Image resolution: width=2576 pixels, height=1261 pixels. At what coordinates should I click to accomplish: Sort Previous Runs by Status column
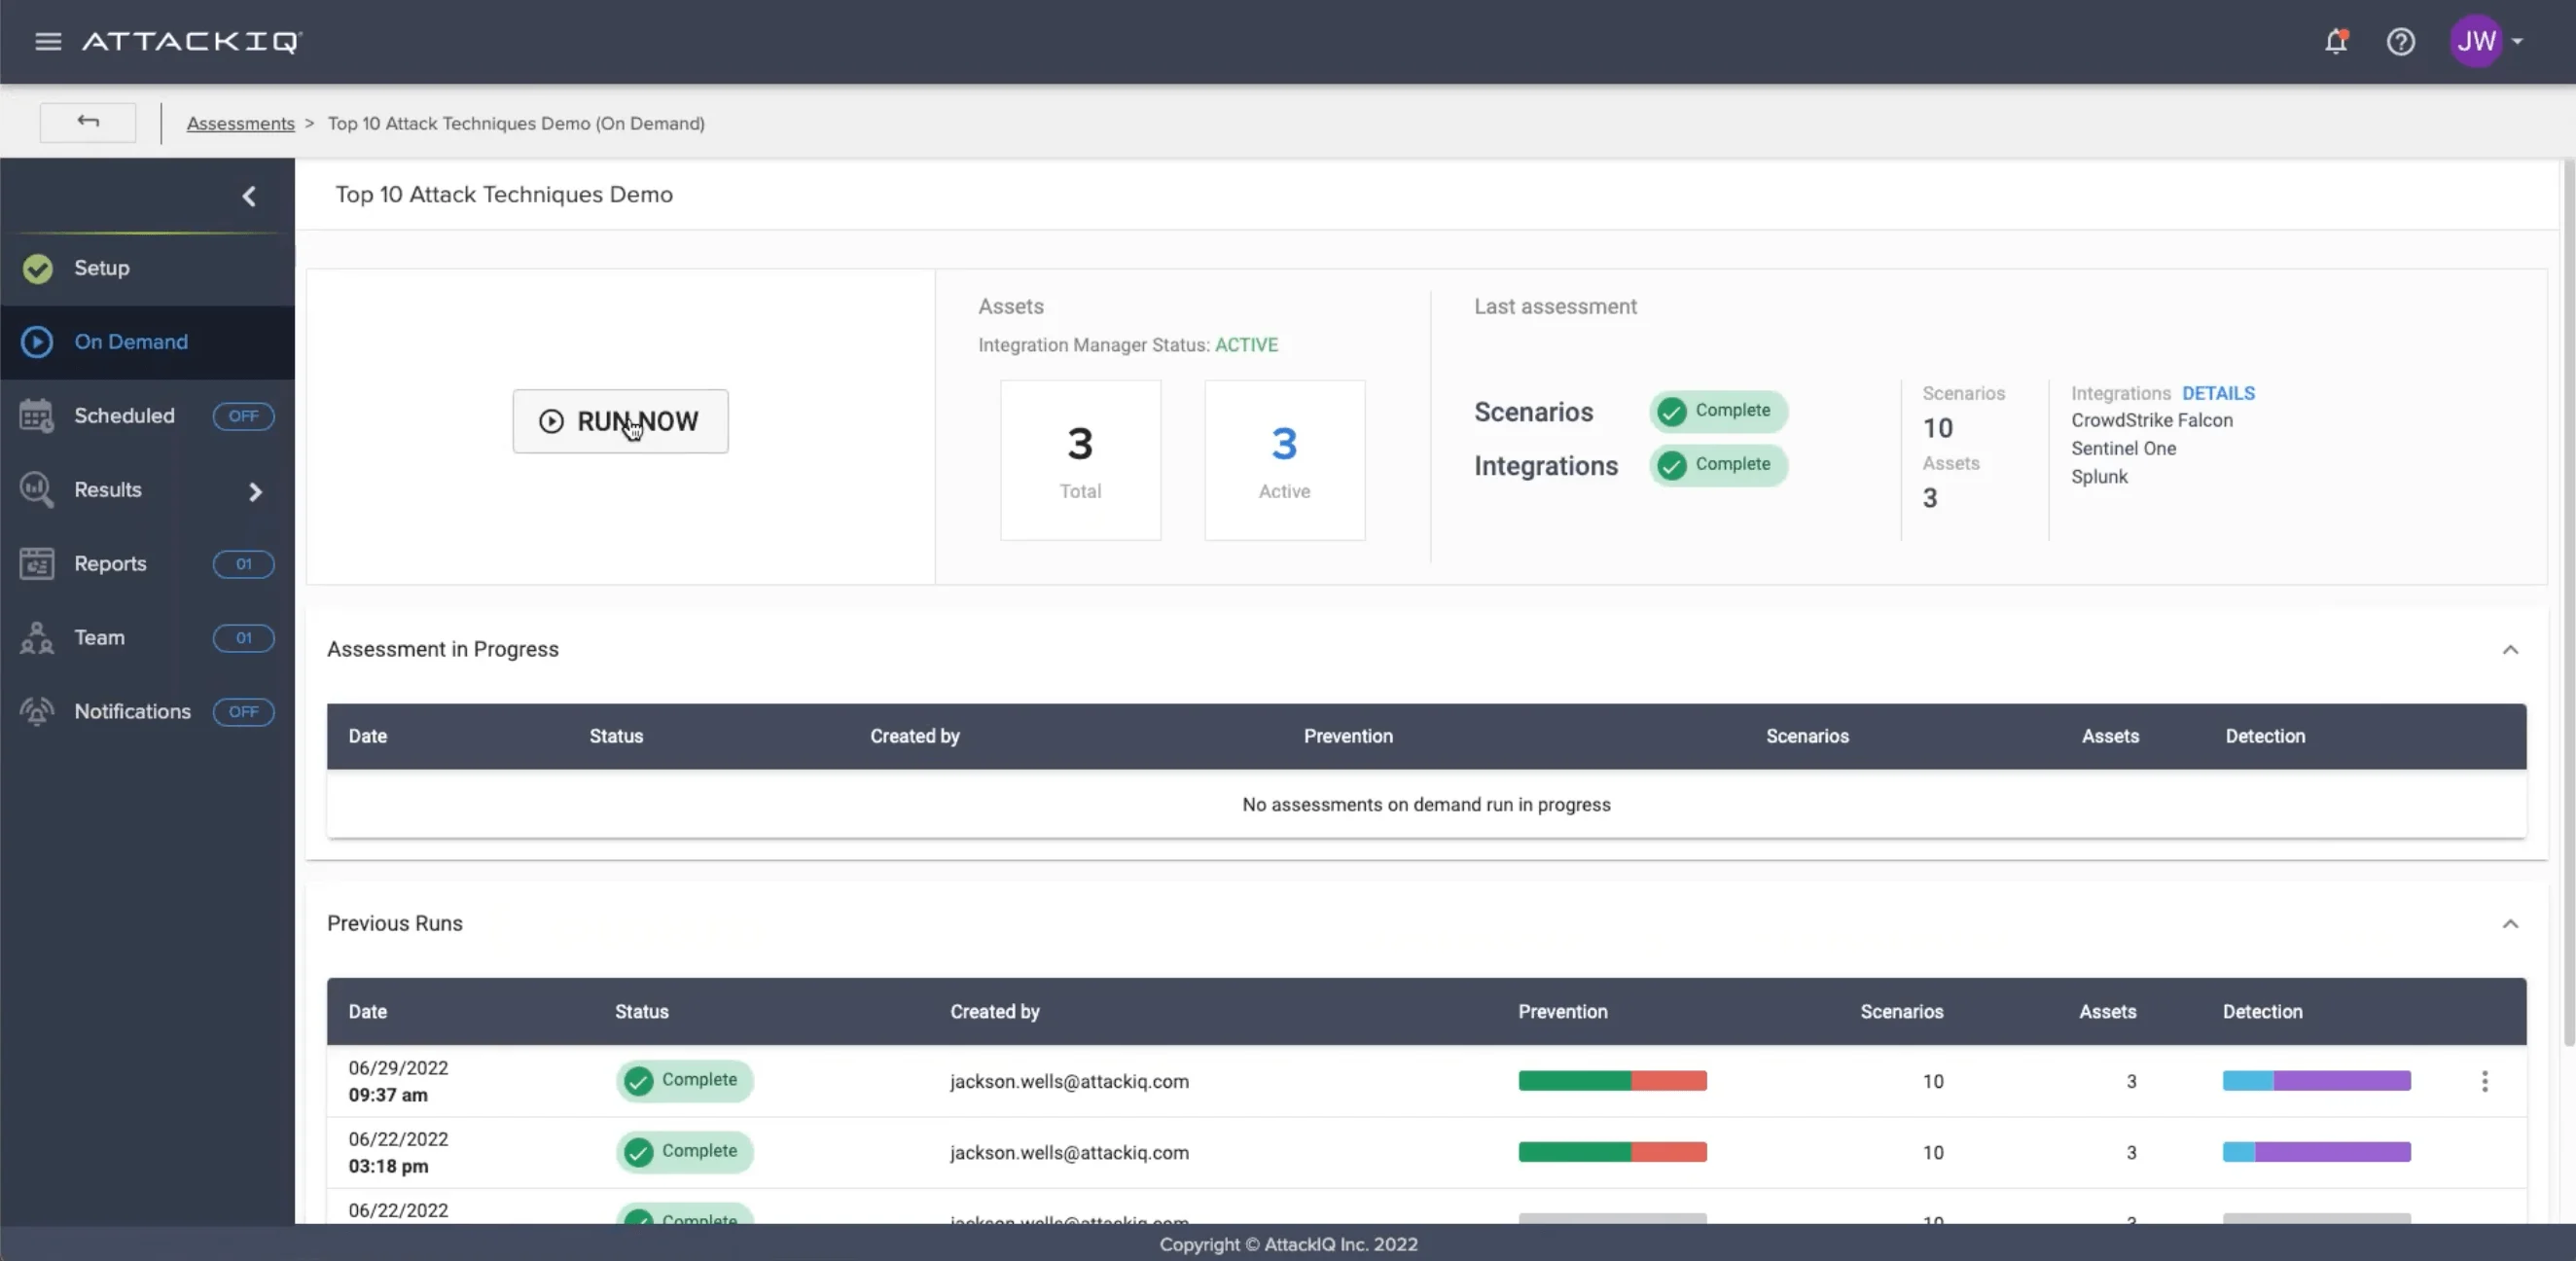641,1011
